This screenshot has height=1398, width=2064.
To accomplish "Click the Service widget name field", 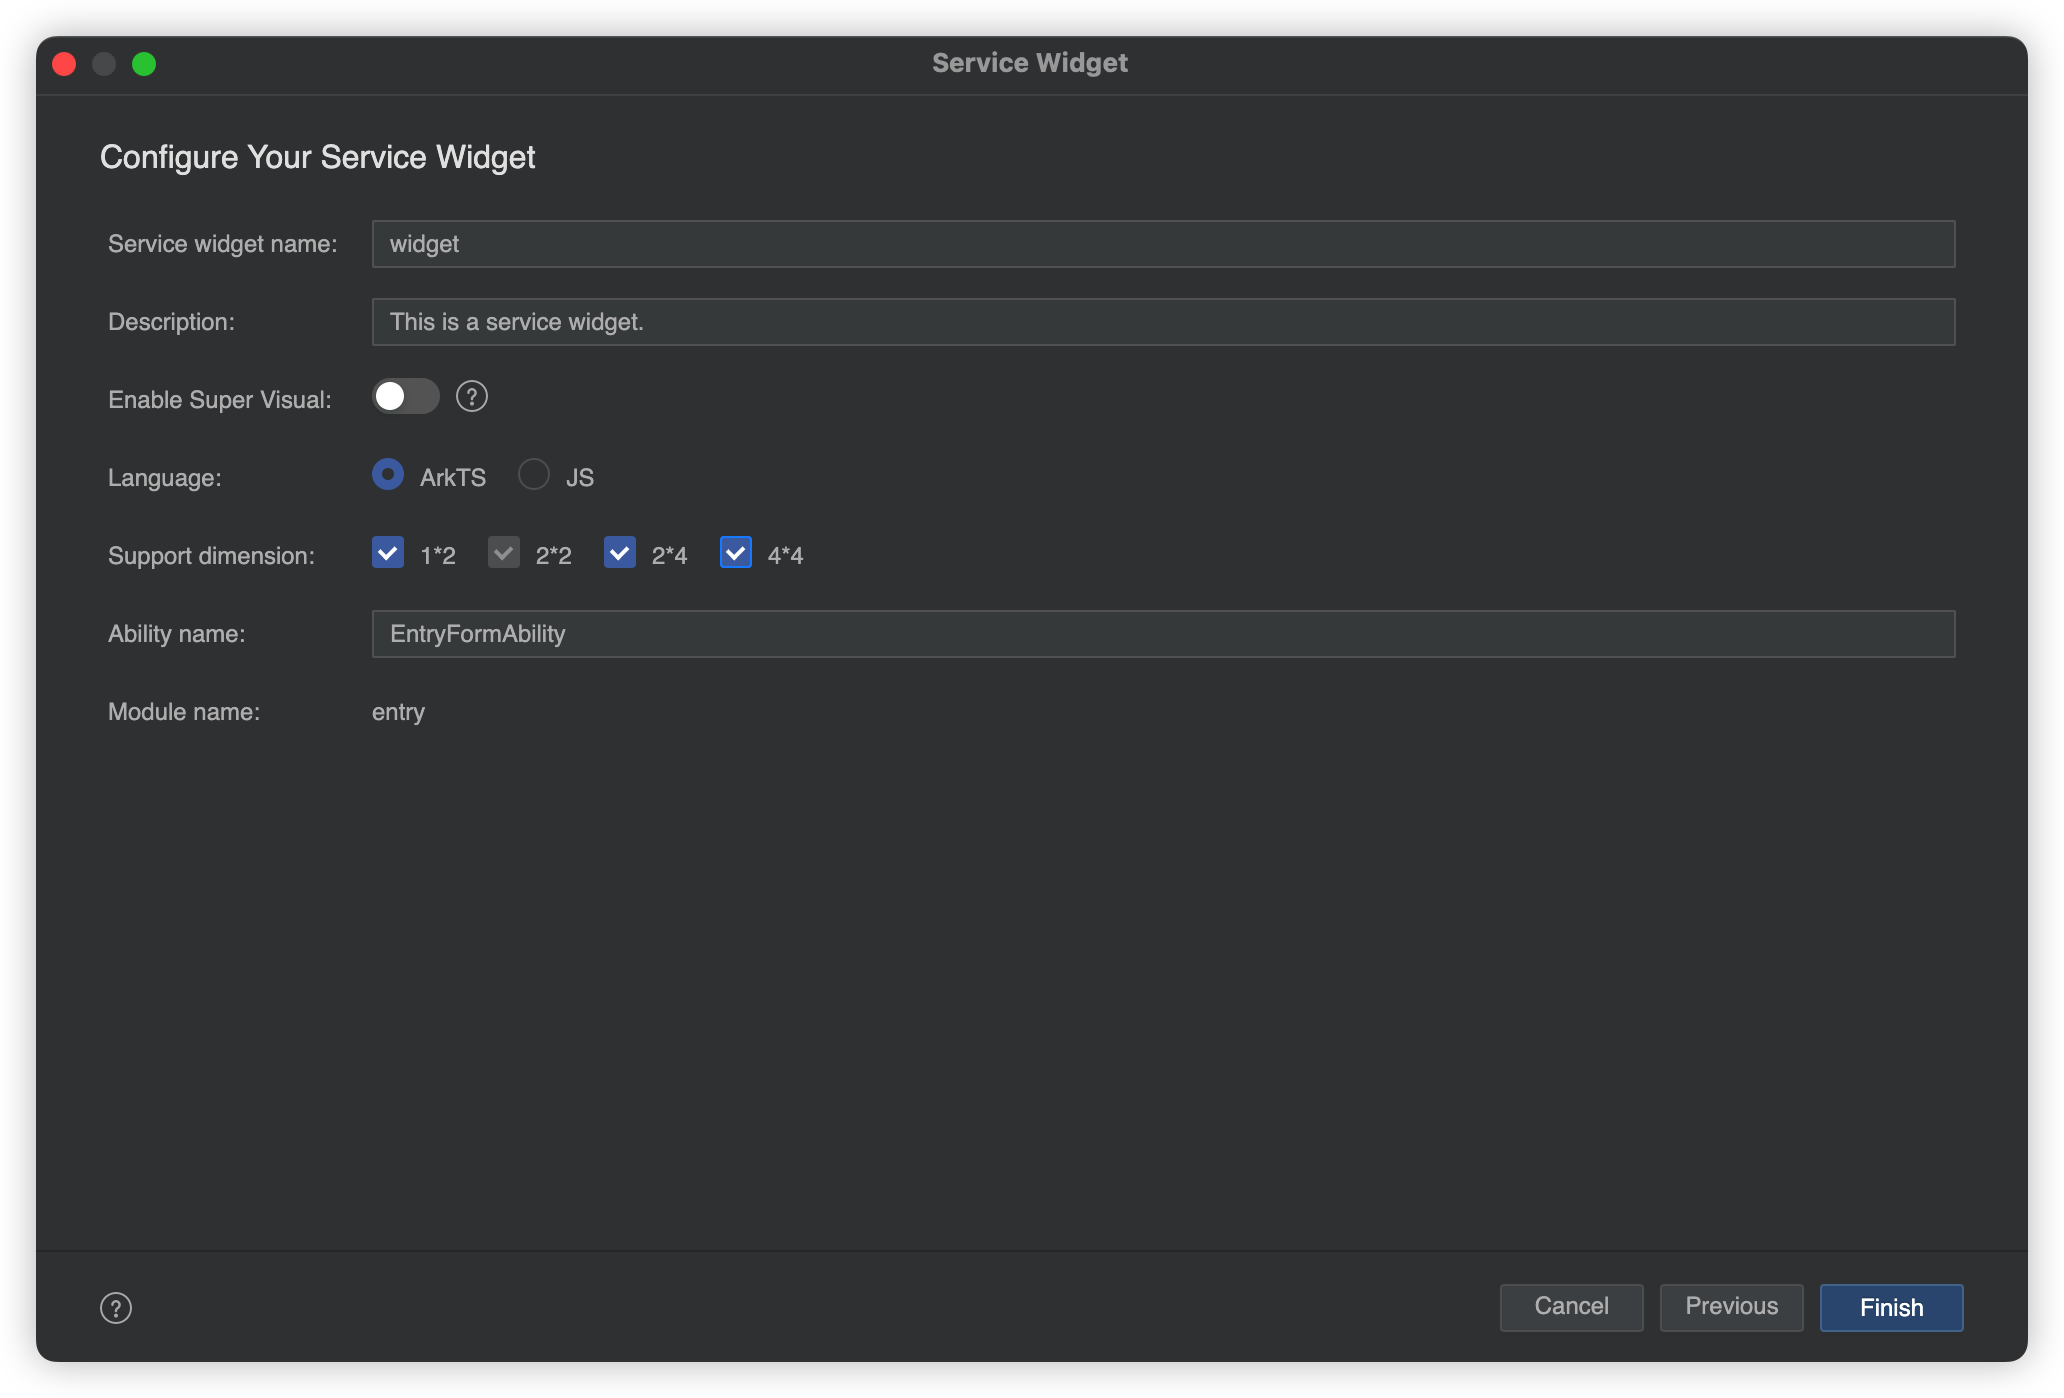I will pos(1162,244).
